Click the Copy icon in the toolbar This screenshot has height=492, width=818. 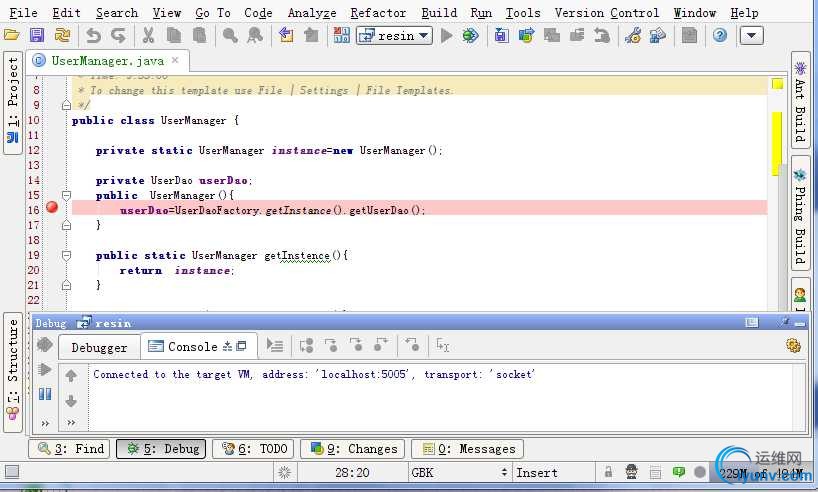174,35
